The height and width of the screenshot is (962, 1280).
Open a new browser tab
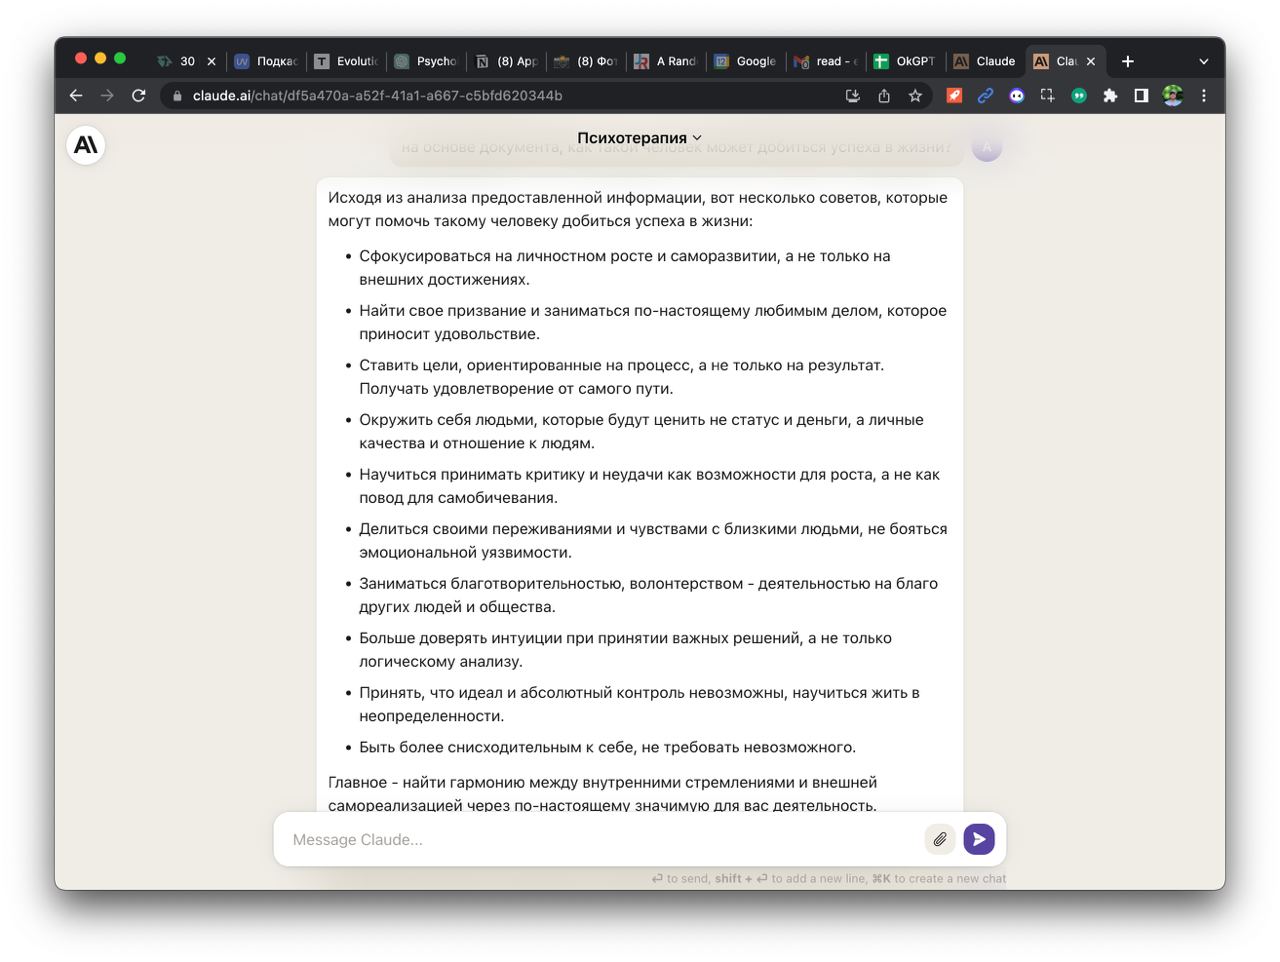1128,61
